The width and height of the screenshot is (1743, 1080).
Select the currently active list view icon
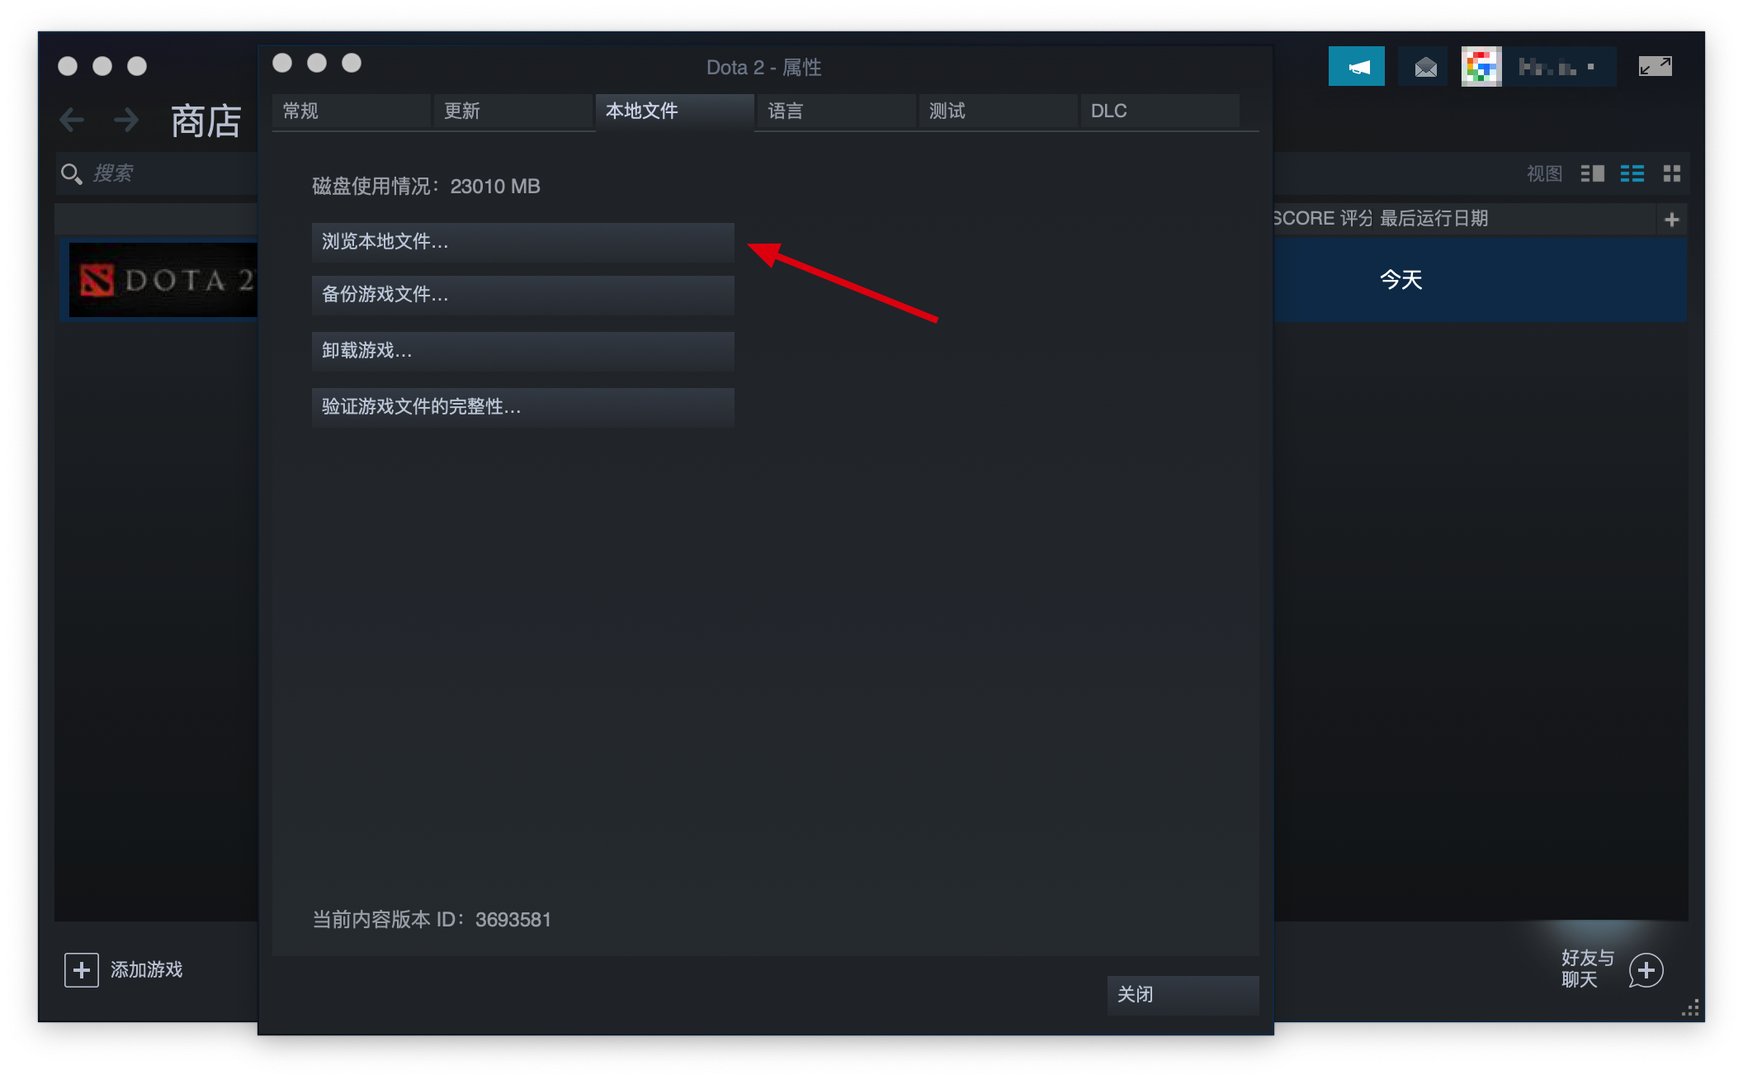(x=1632, y=173)
